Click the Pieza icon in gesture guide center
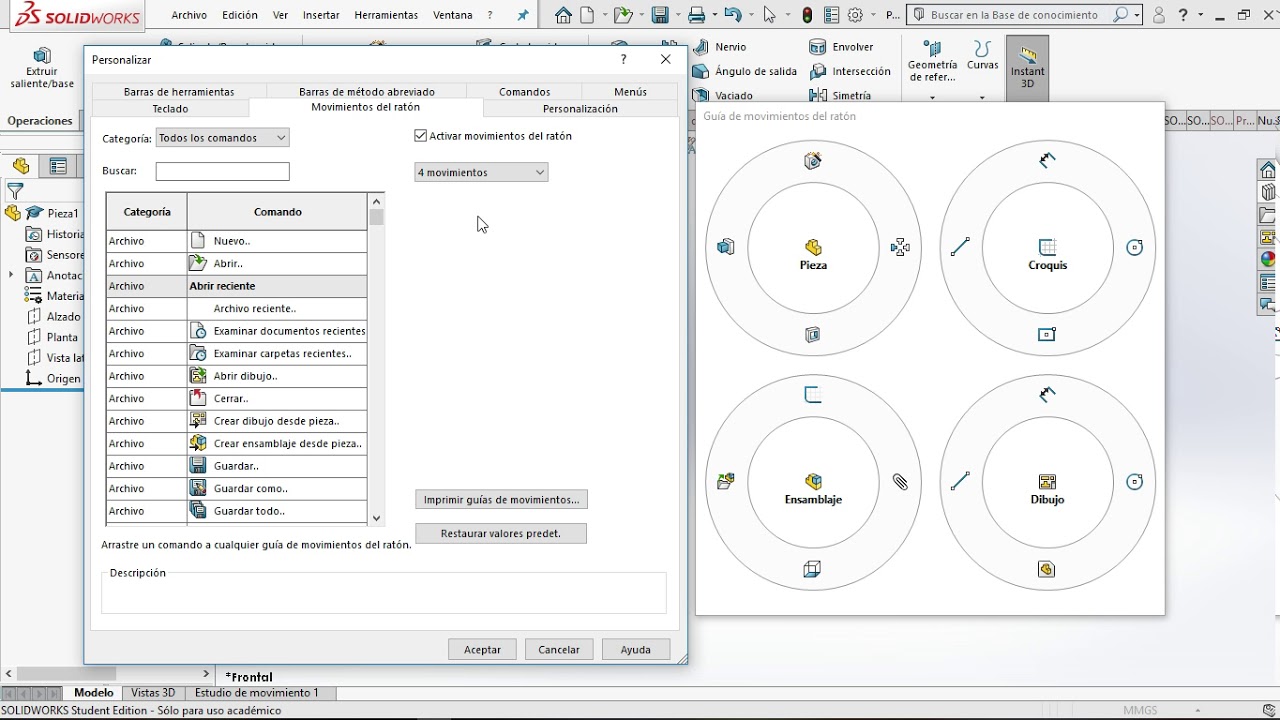This screenshot has width=1280, height=720. pyautogui.click(x=813, y=247)
